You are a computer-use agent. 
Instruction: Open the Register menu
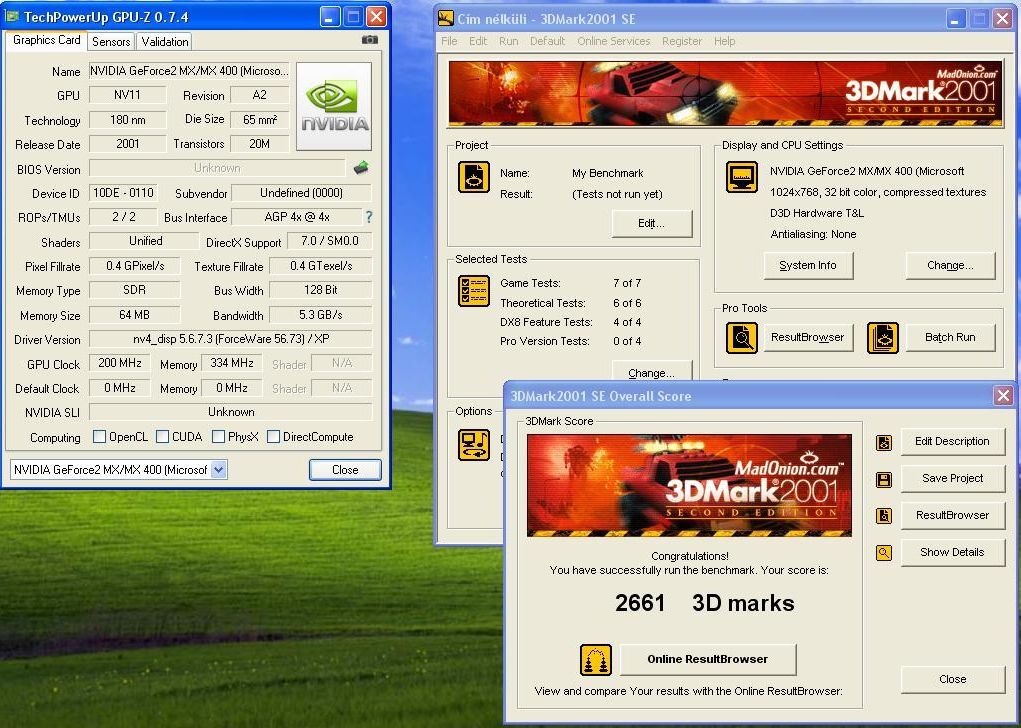pyautogui.click(x=682, y=41)
